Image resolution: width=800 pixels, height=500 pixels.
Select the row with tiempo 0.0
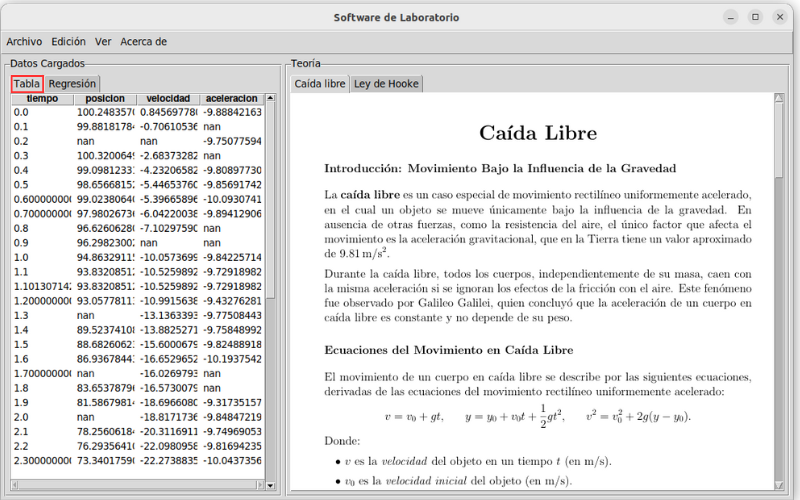pos(138,112)
